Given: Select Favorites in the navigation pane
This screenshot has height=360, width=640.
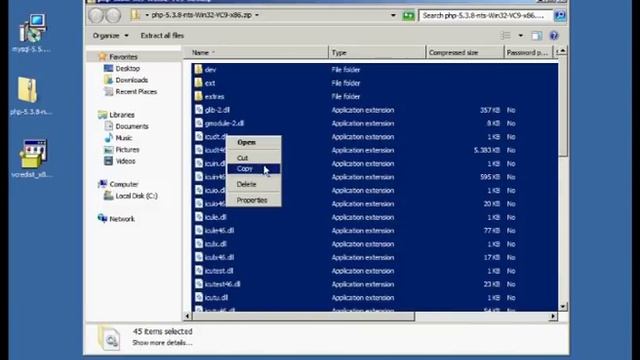Looking at the screenshot, I should pos(123,57).
